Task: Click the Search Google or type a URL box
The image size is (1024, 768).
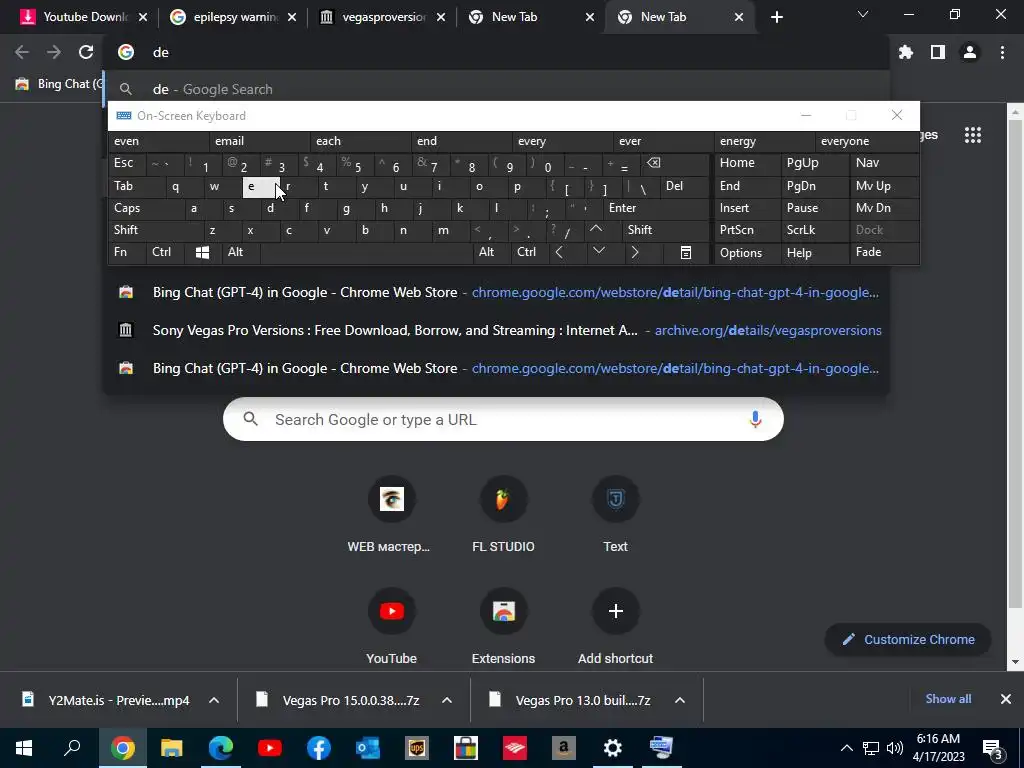Action: pyautogui.click(x=503, y=419)
